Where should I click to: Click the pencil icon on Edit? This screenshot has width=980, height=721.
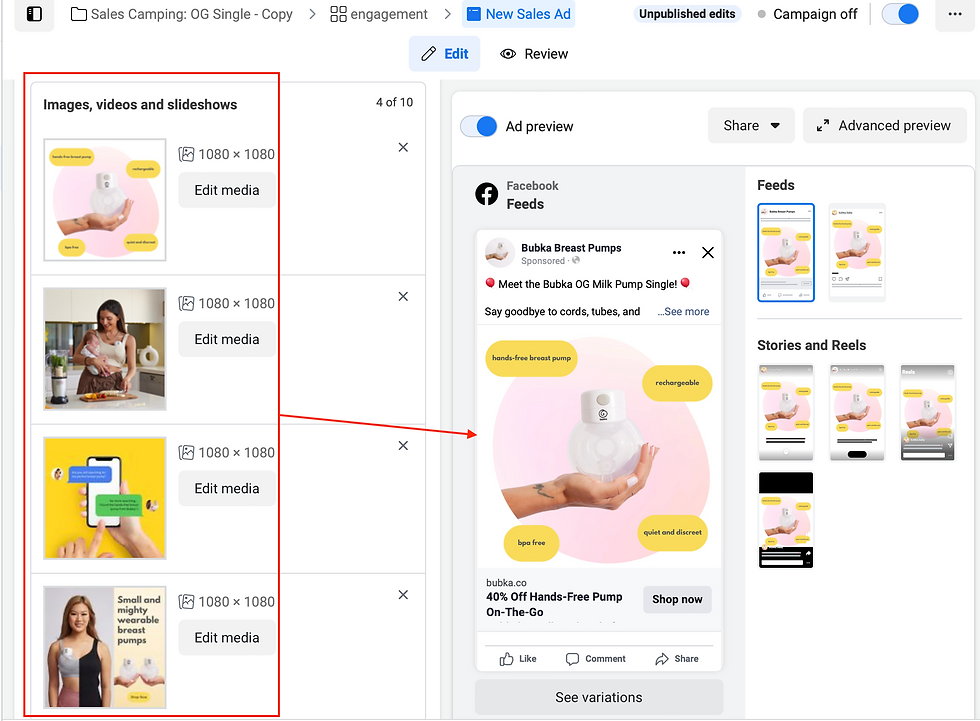(x=429, y=54)
